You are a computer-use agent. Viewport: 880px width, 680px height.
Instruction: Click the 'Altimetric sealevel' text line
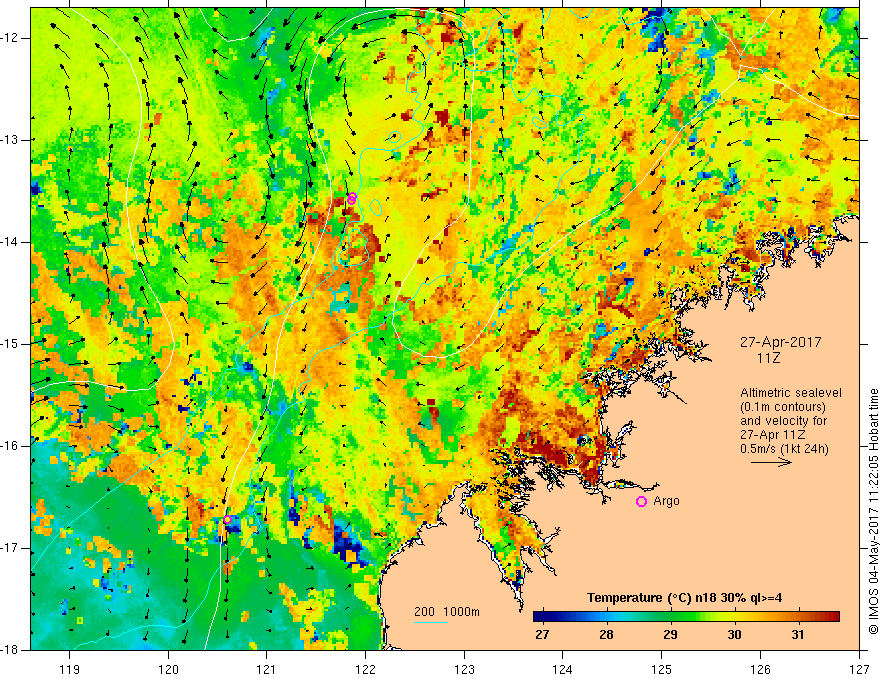[791, 393]
